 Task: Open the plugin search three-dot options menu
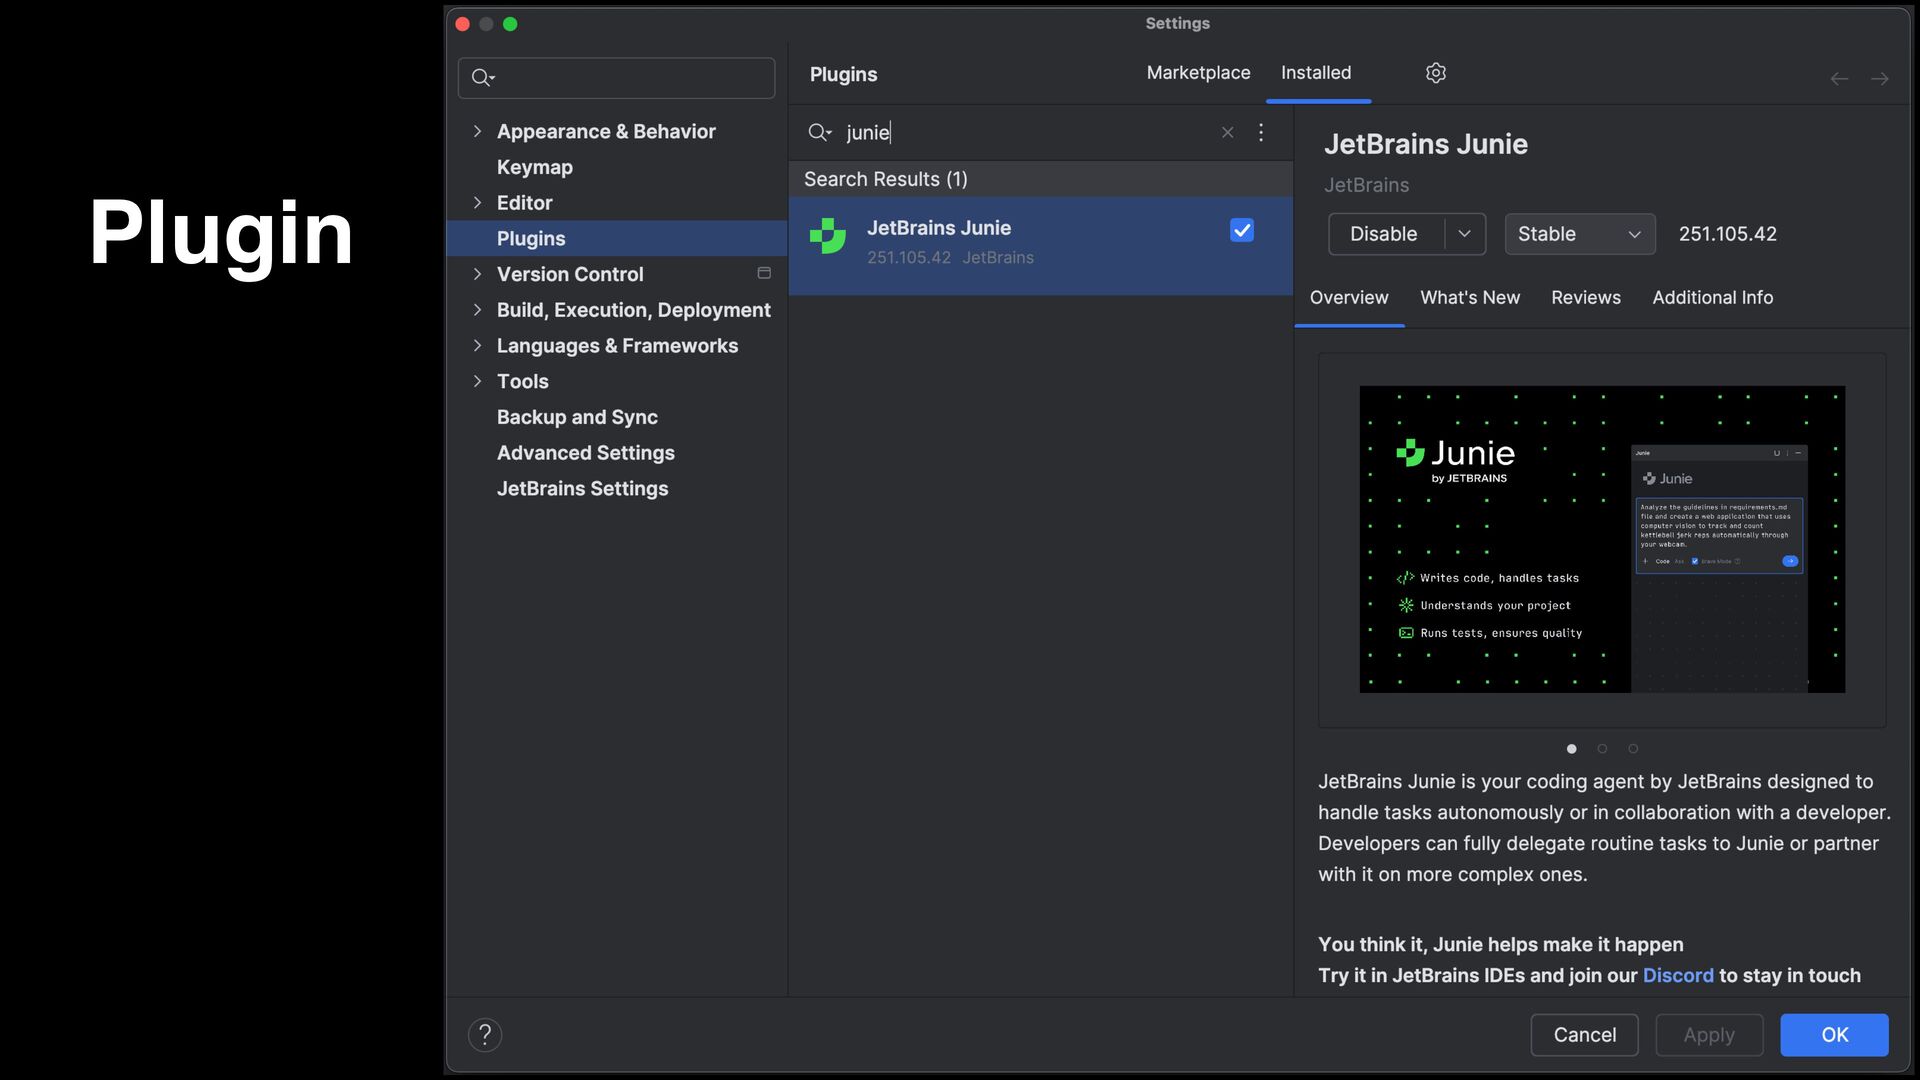[x=1261, y=132]
